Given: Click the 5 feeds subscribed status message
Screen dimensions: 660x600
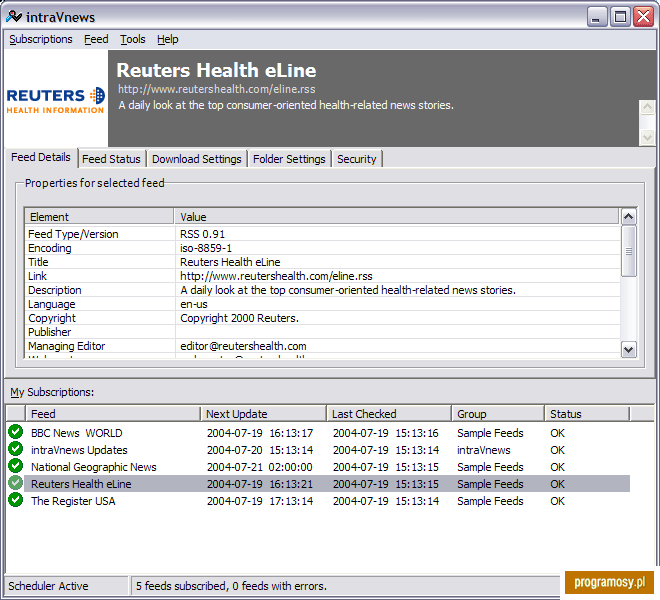Looking at the screenshot, I should (x=231, y=586).
